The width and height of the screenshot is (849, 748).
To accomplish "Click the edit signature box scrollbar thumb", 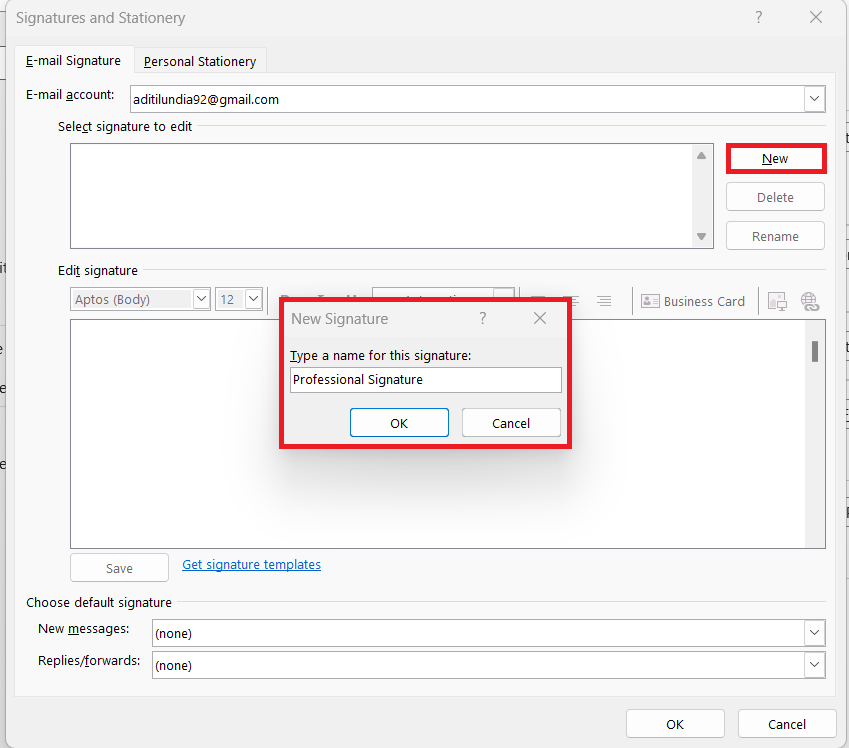I will coord(815,351).
